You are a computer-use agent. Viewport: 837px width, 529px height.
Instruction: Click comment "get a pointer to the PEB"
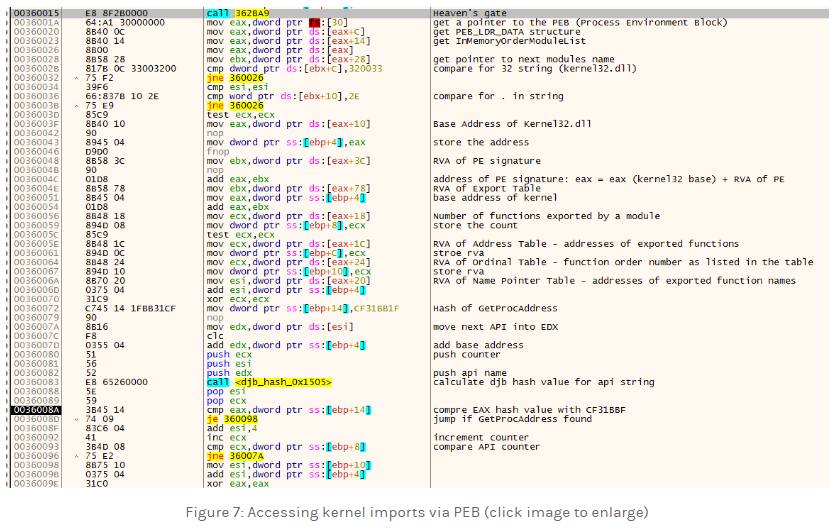coord(580,22)
